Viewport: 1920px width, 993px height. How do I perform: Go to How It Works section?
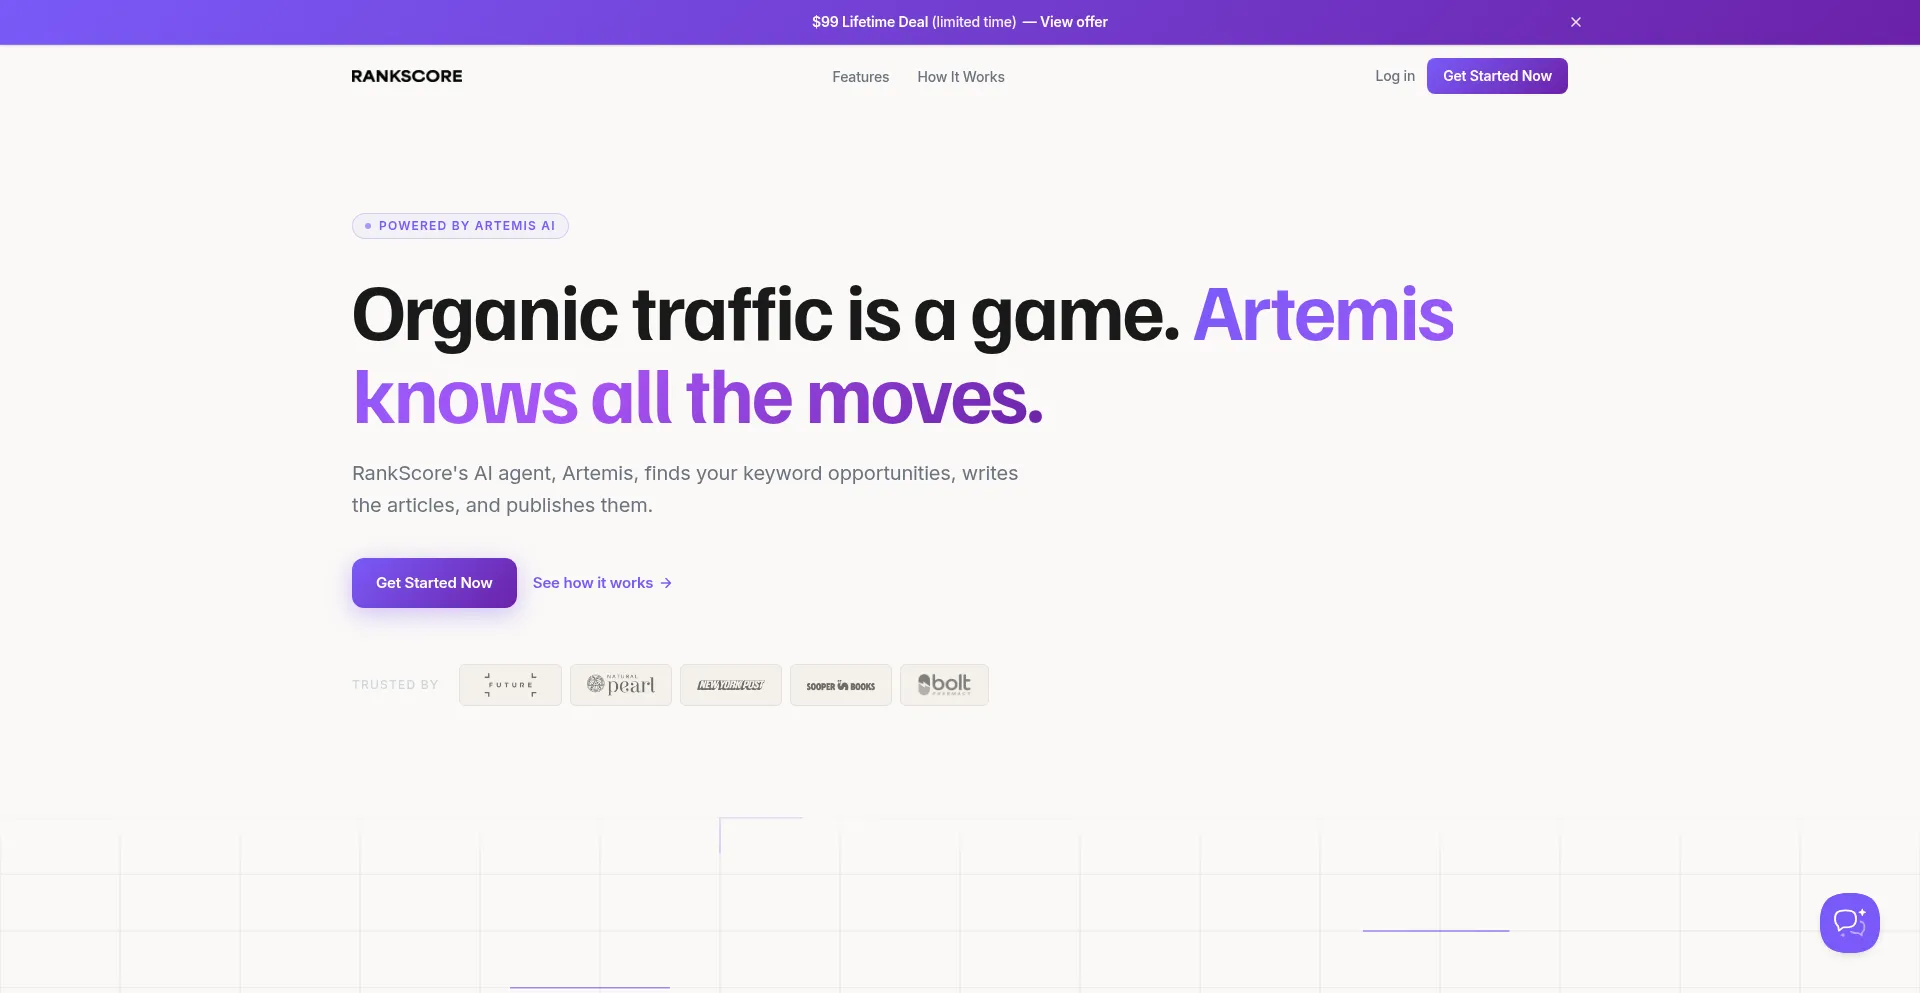[961, 77]
